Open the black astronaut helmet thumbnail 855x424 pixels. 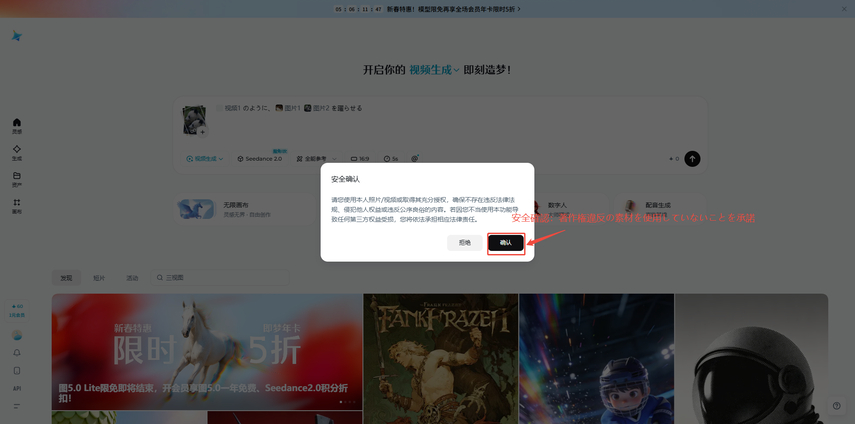click(751, 359)
